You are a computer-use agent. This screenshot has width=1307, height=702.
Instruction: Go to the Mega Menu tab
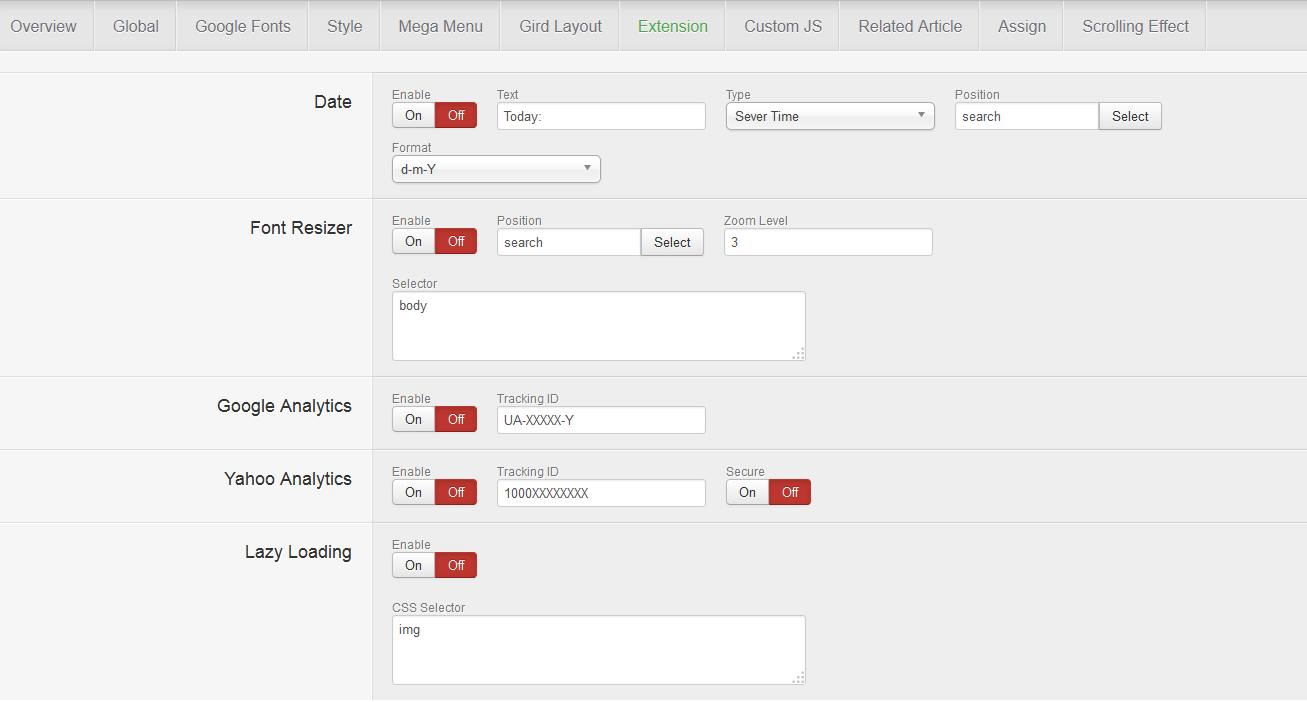coord(440,26)
